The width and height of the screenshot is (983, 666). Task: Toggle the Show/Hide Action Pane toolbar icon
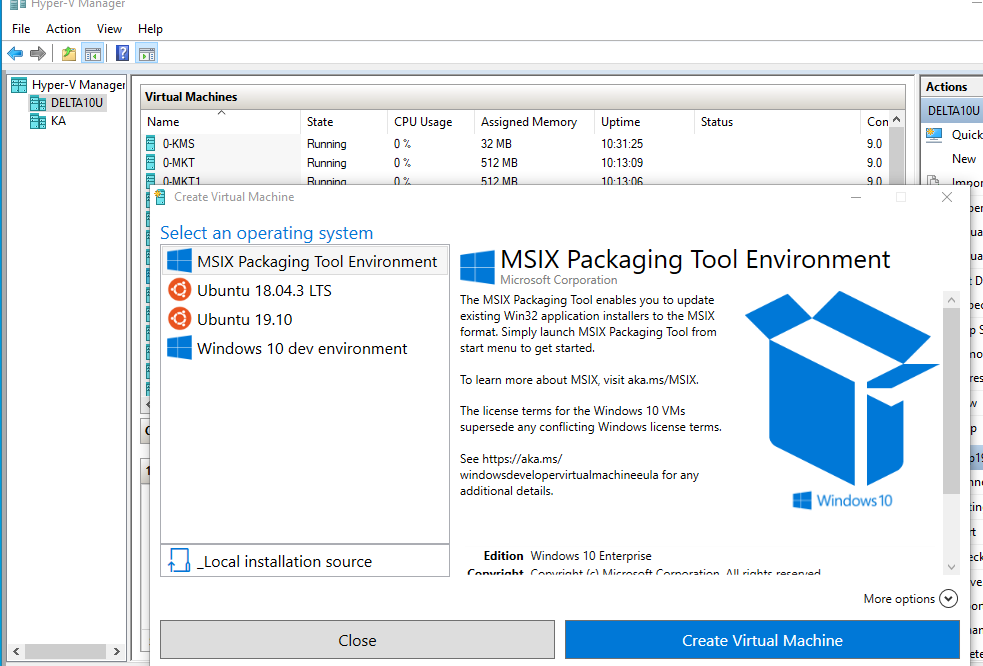(147, 54)
